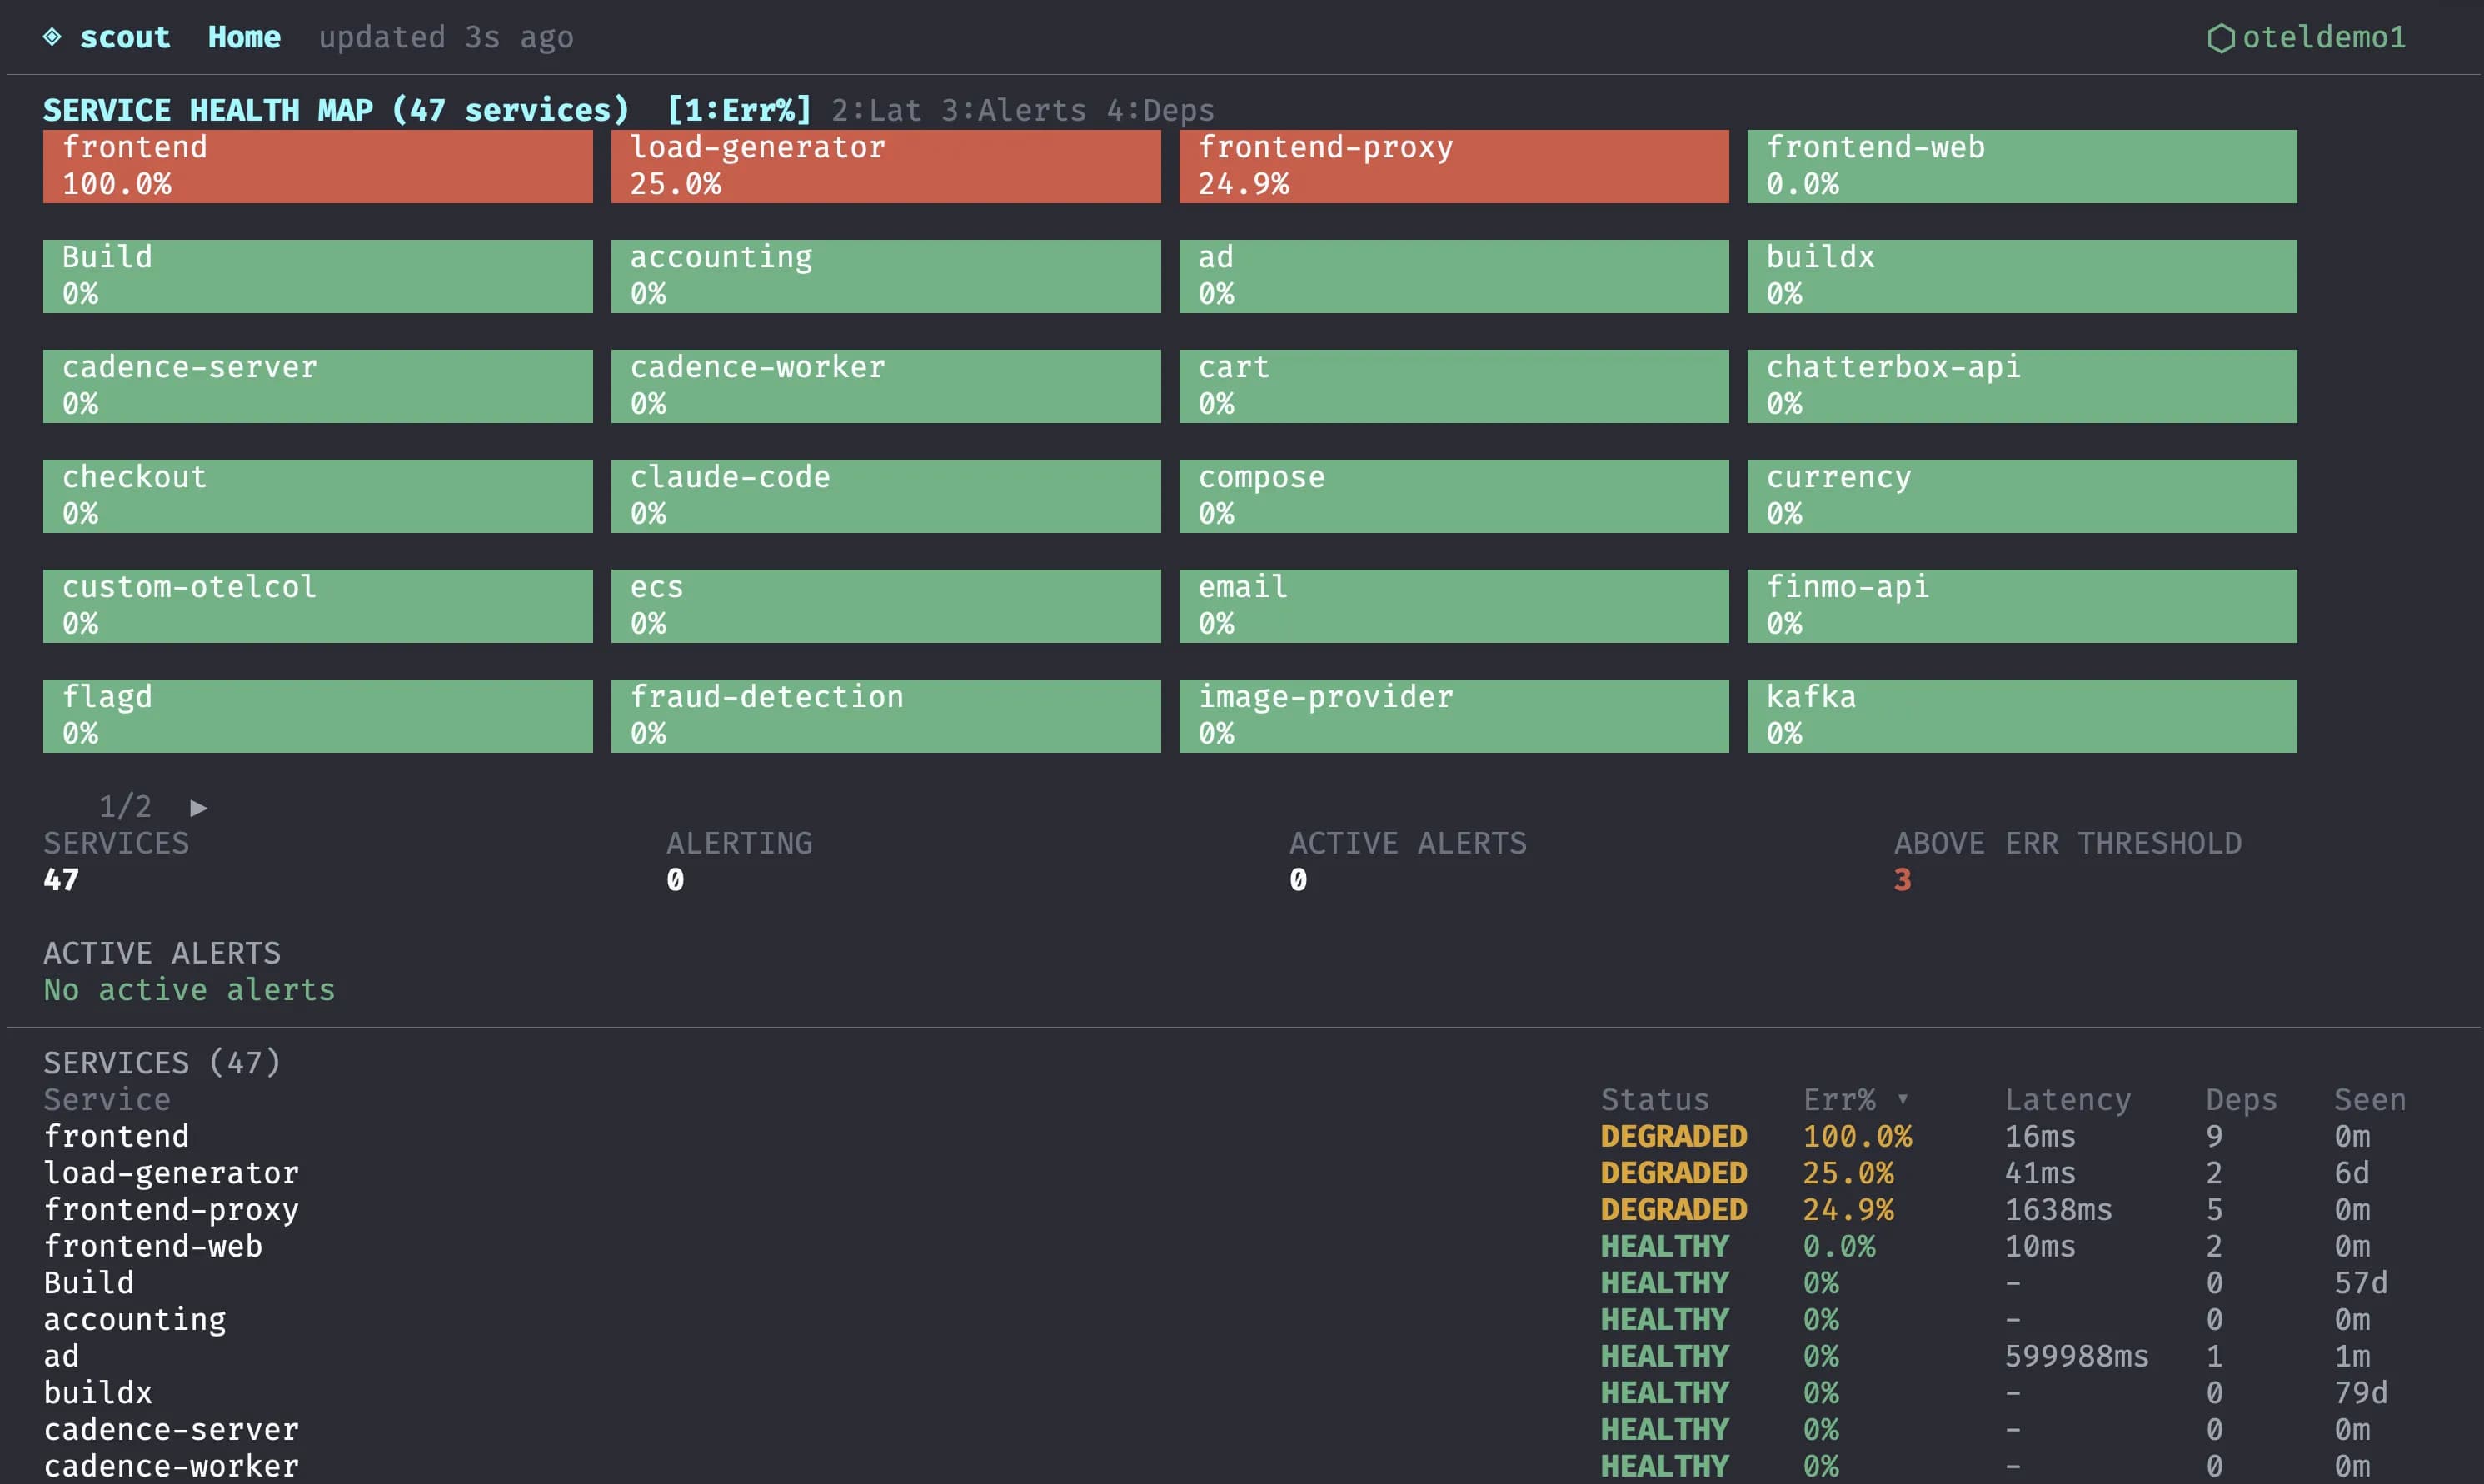Click the DEGRADED status of load-generator
The image size is (2484, 1484).
pos(1674,1172)
